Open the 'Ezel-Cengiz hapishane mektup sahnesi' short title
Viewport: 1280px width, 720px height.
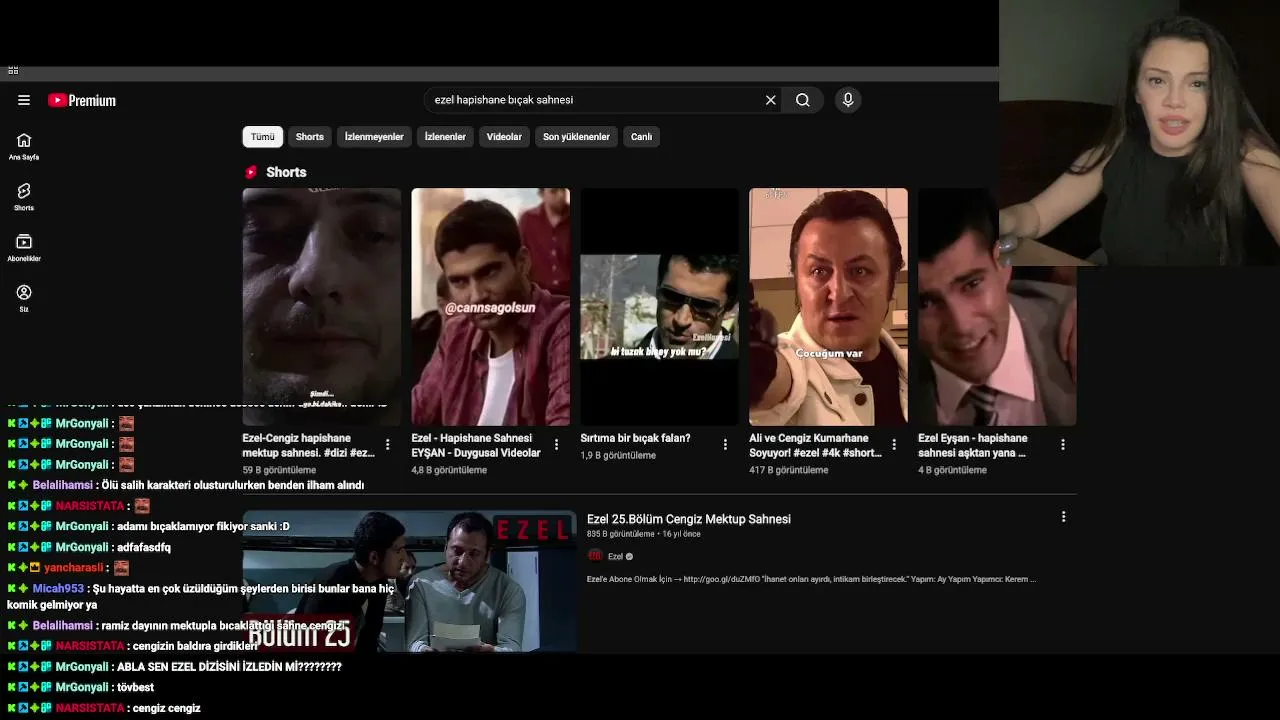click(x=309, y=445)
